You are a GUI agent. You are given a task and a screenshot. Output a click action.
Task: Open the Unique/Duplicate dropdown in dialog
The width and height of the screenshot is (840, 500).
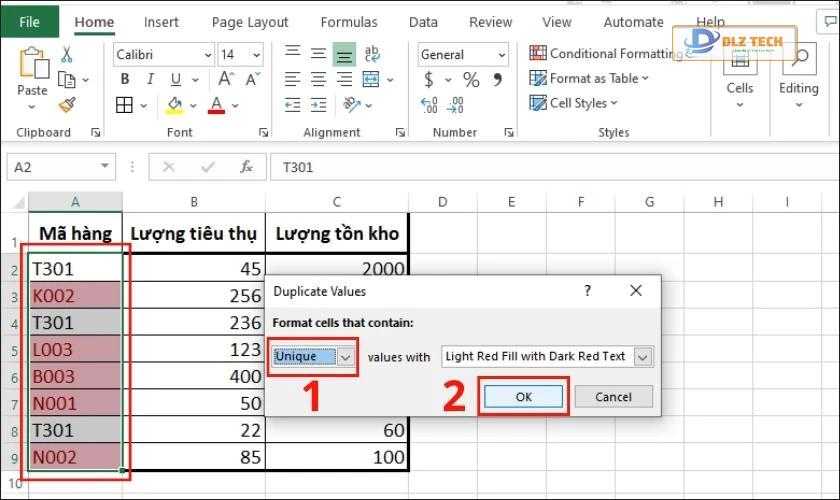pyautogui.click(x=346, y=357)
